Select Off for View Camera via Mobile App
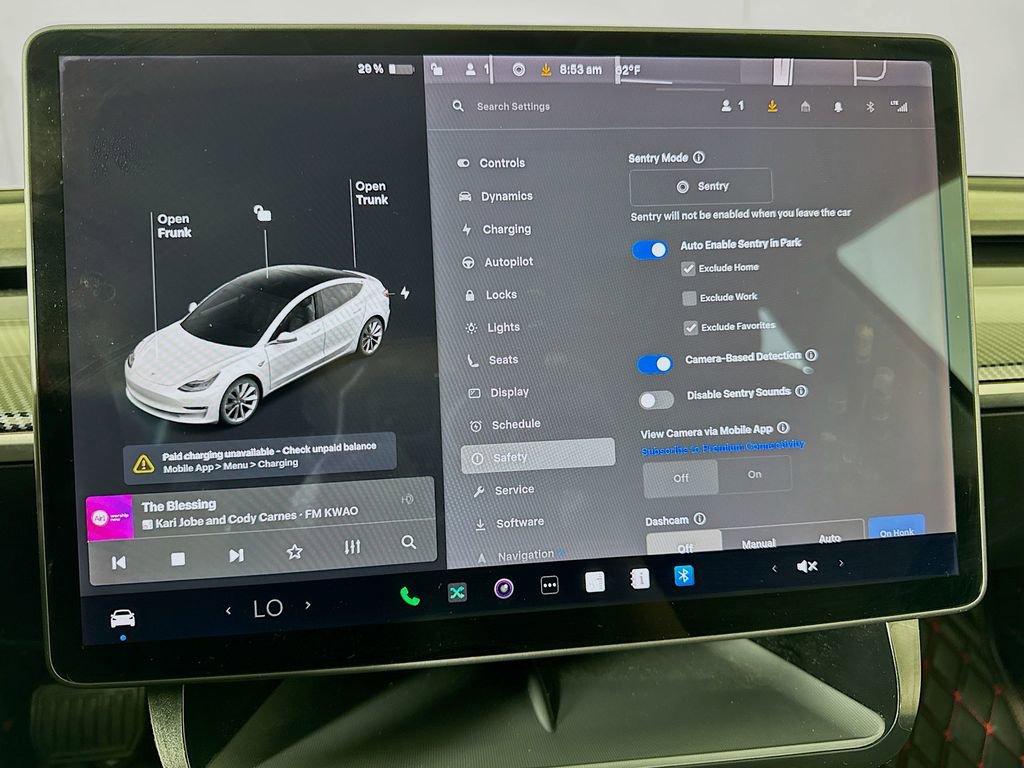 click(680, 478)
